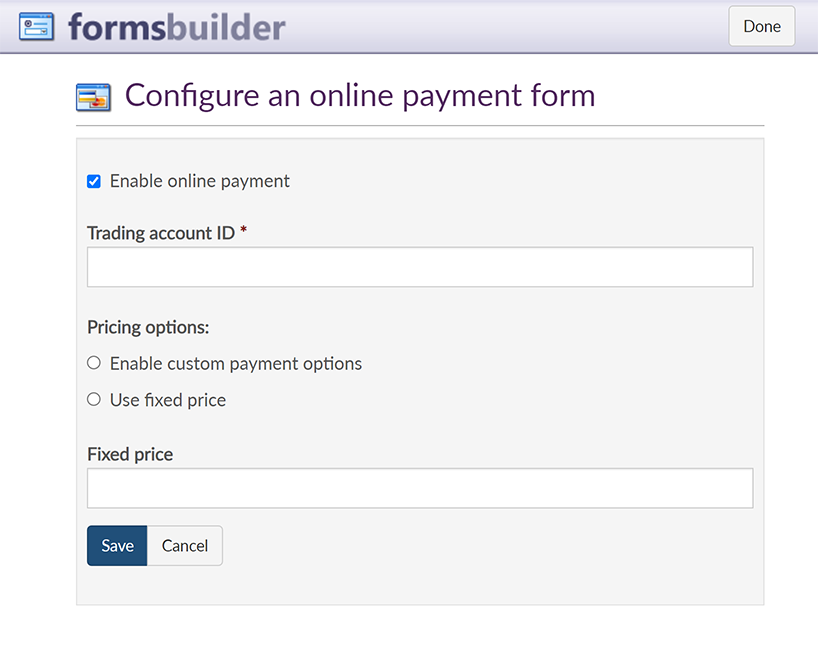Choose the Use fixed price radio button
The height and width of the screenshot is (649, 818).
click(94, 400)
